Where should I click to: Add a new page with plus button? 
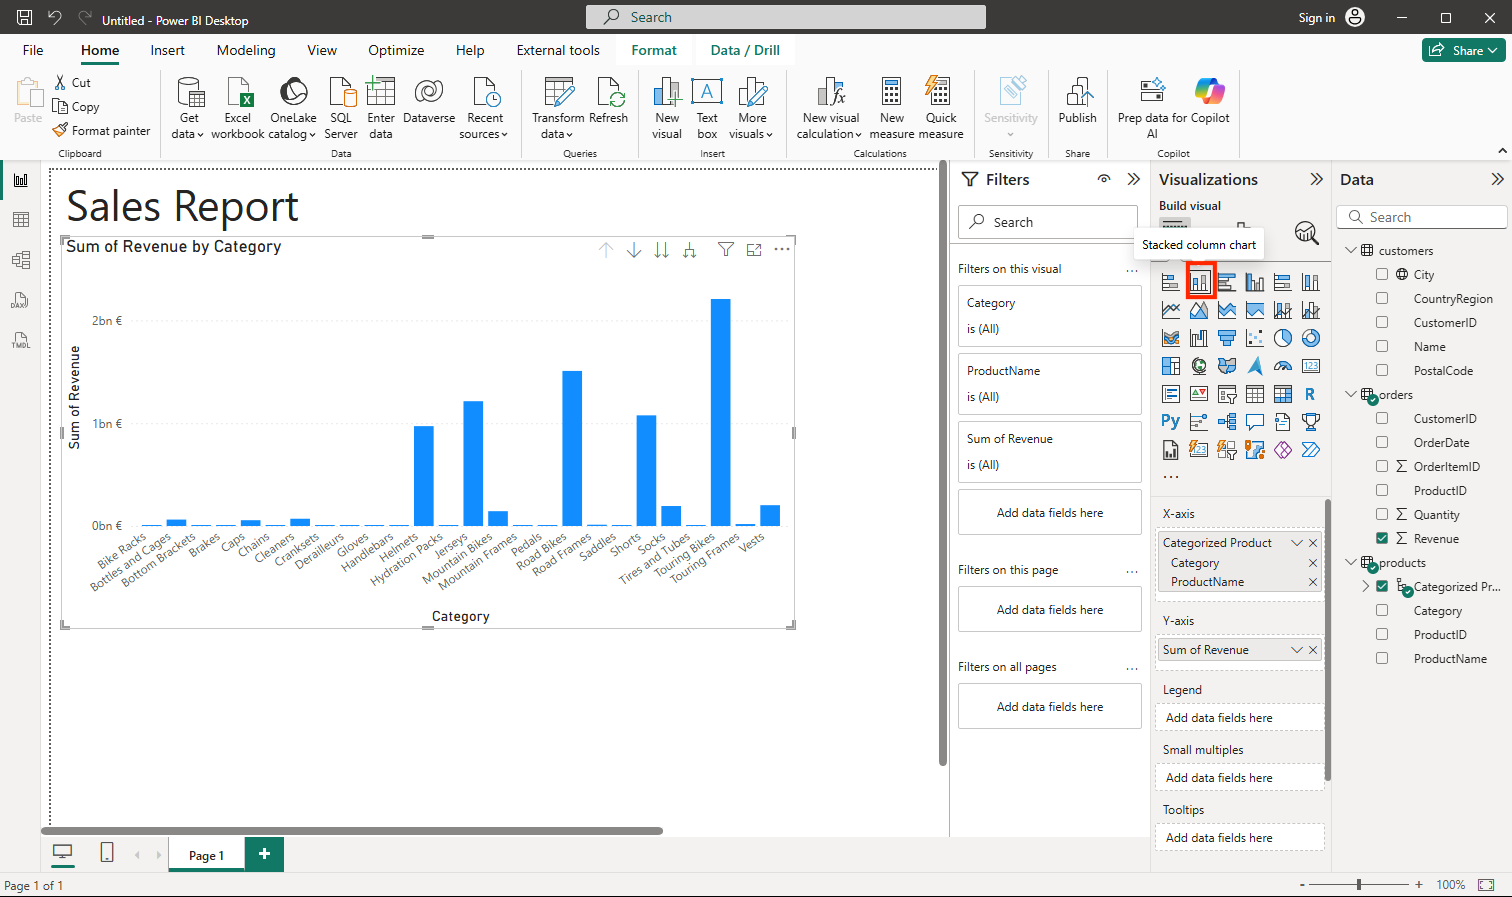264,854
